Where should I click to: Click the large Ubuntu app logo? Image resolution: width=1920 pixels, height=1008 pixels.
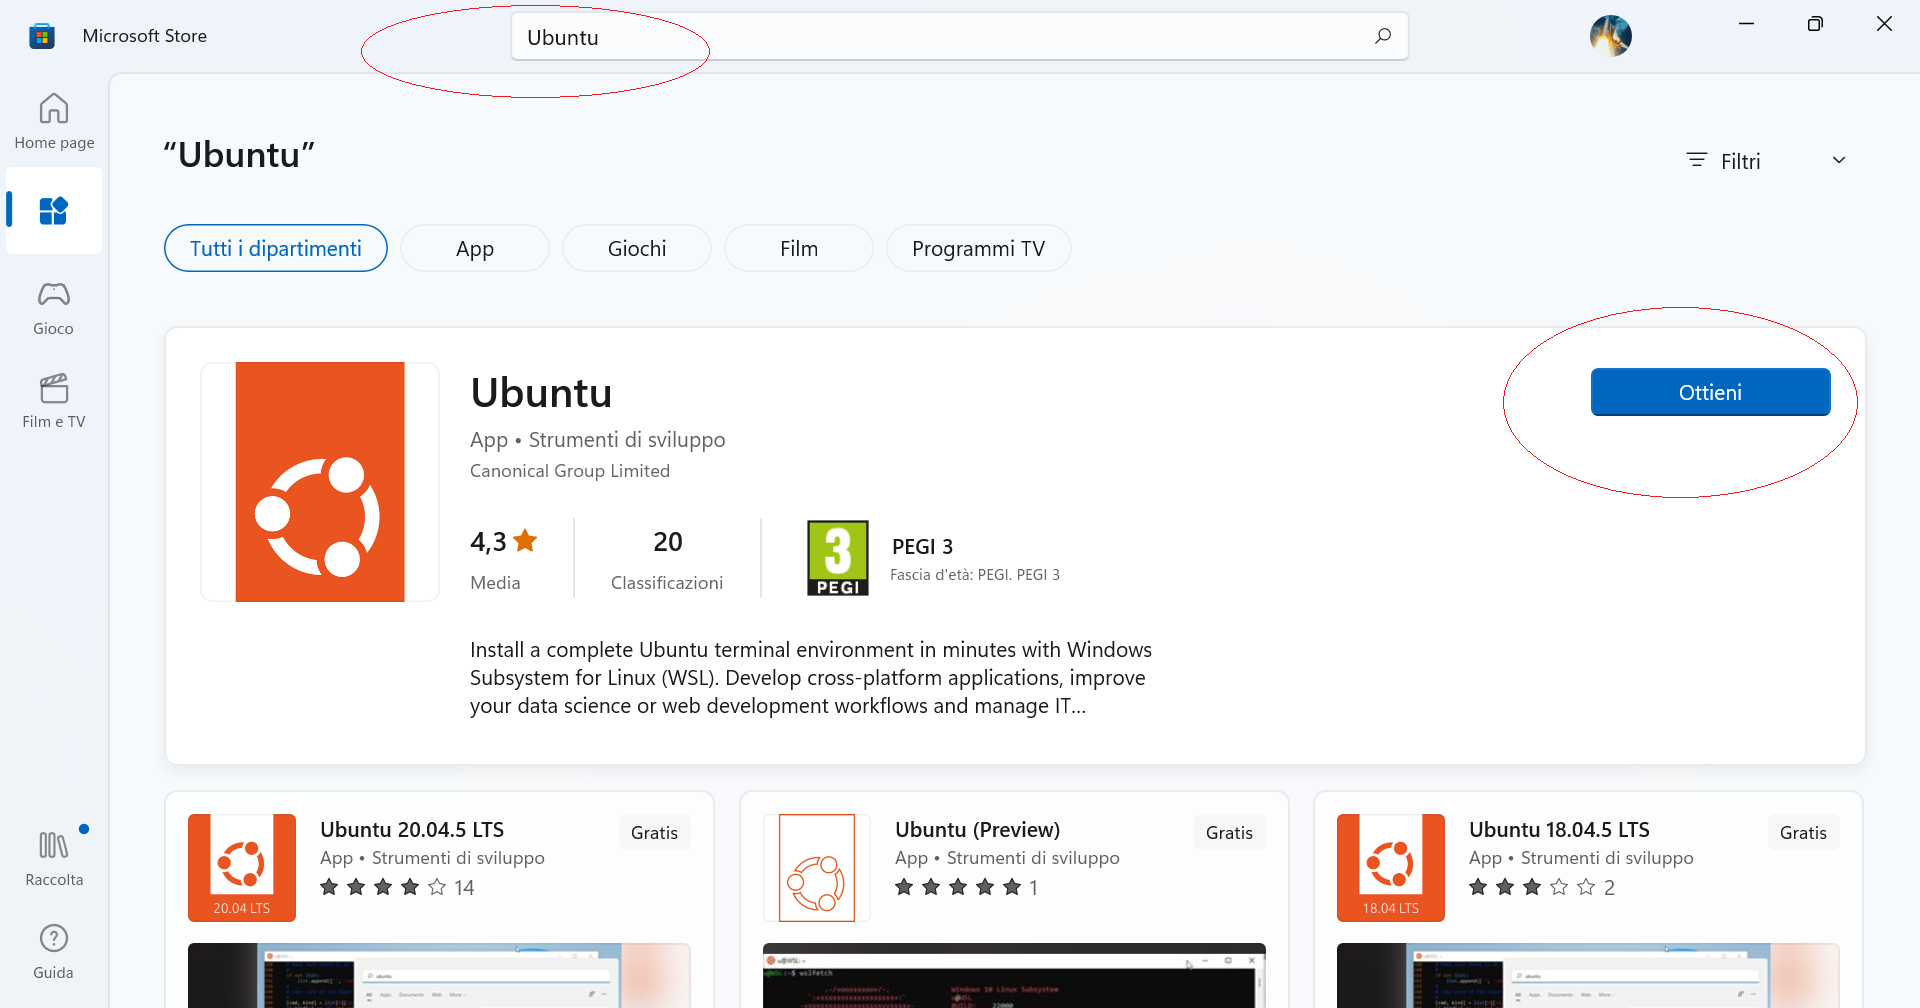[x=320, y=482]
